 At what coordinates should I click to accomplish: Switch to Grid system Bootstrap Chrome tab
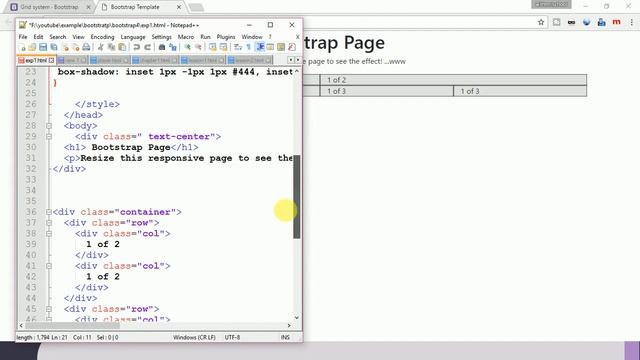point(49,7)
